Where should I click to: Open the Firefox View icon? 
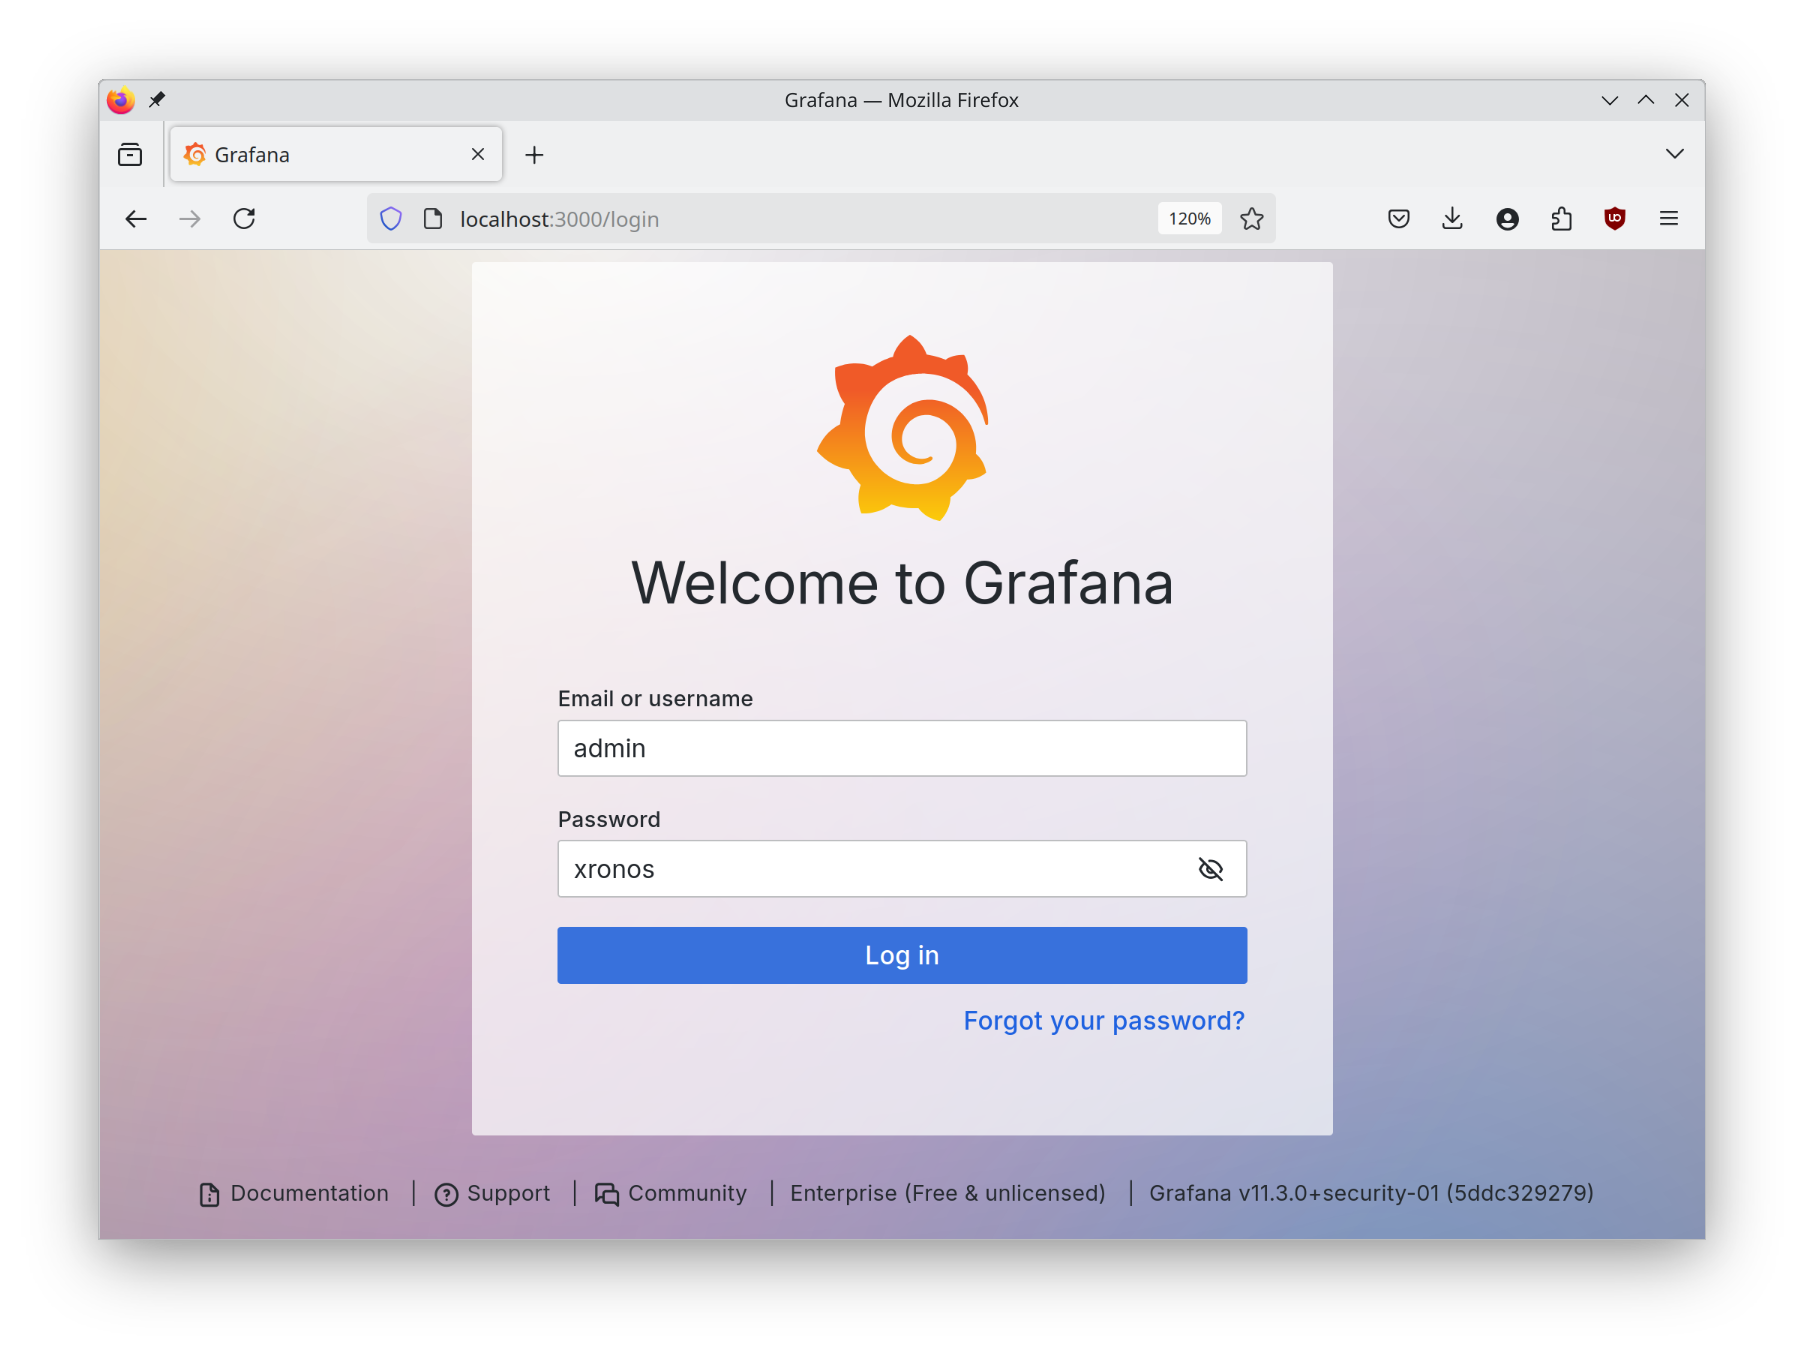130,155
